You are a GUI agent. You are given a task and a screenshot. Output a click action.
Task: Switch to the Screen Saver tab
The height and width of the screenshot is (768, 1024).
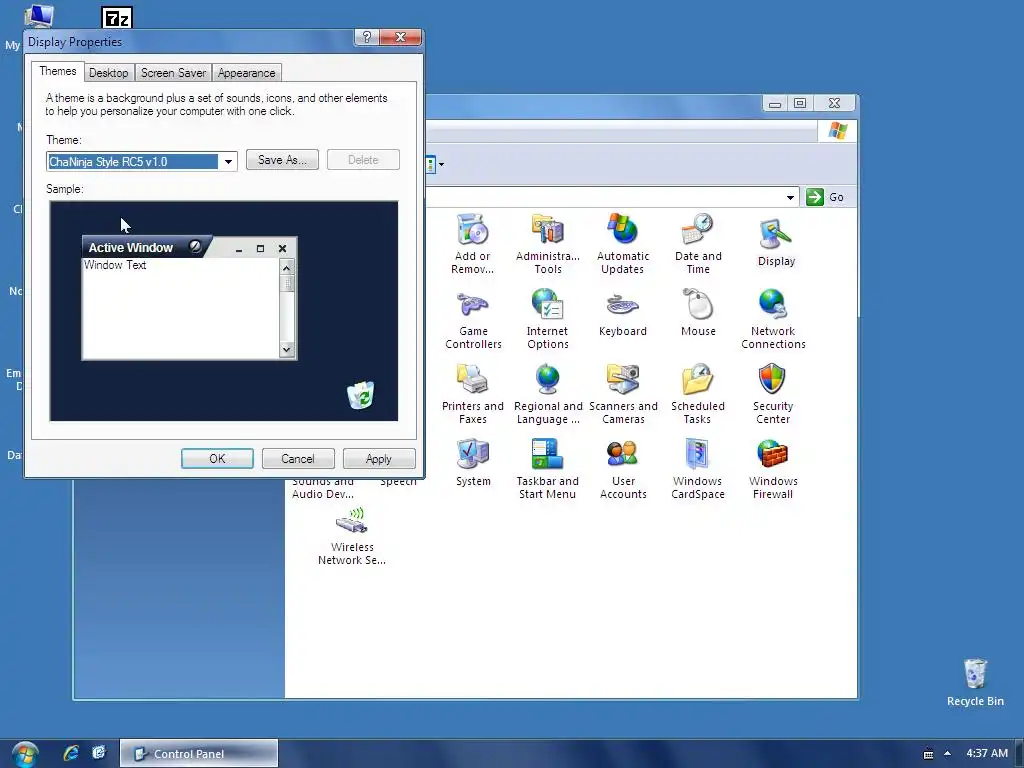pos(173,73)
